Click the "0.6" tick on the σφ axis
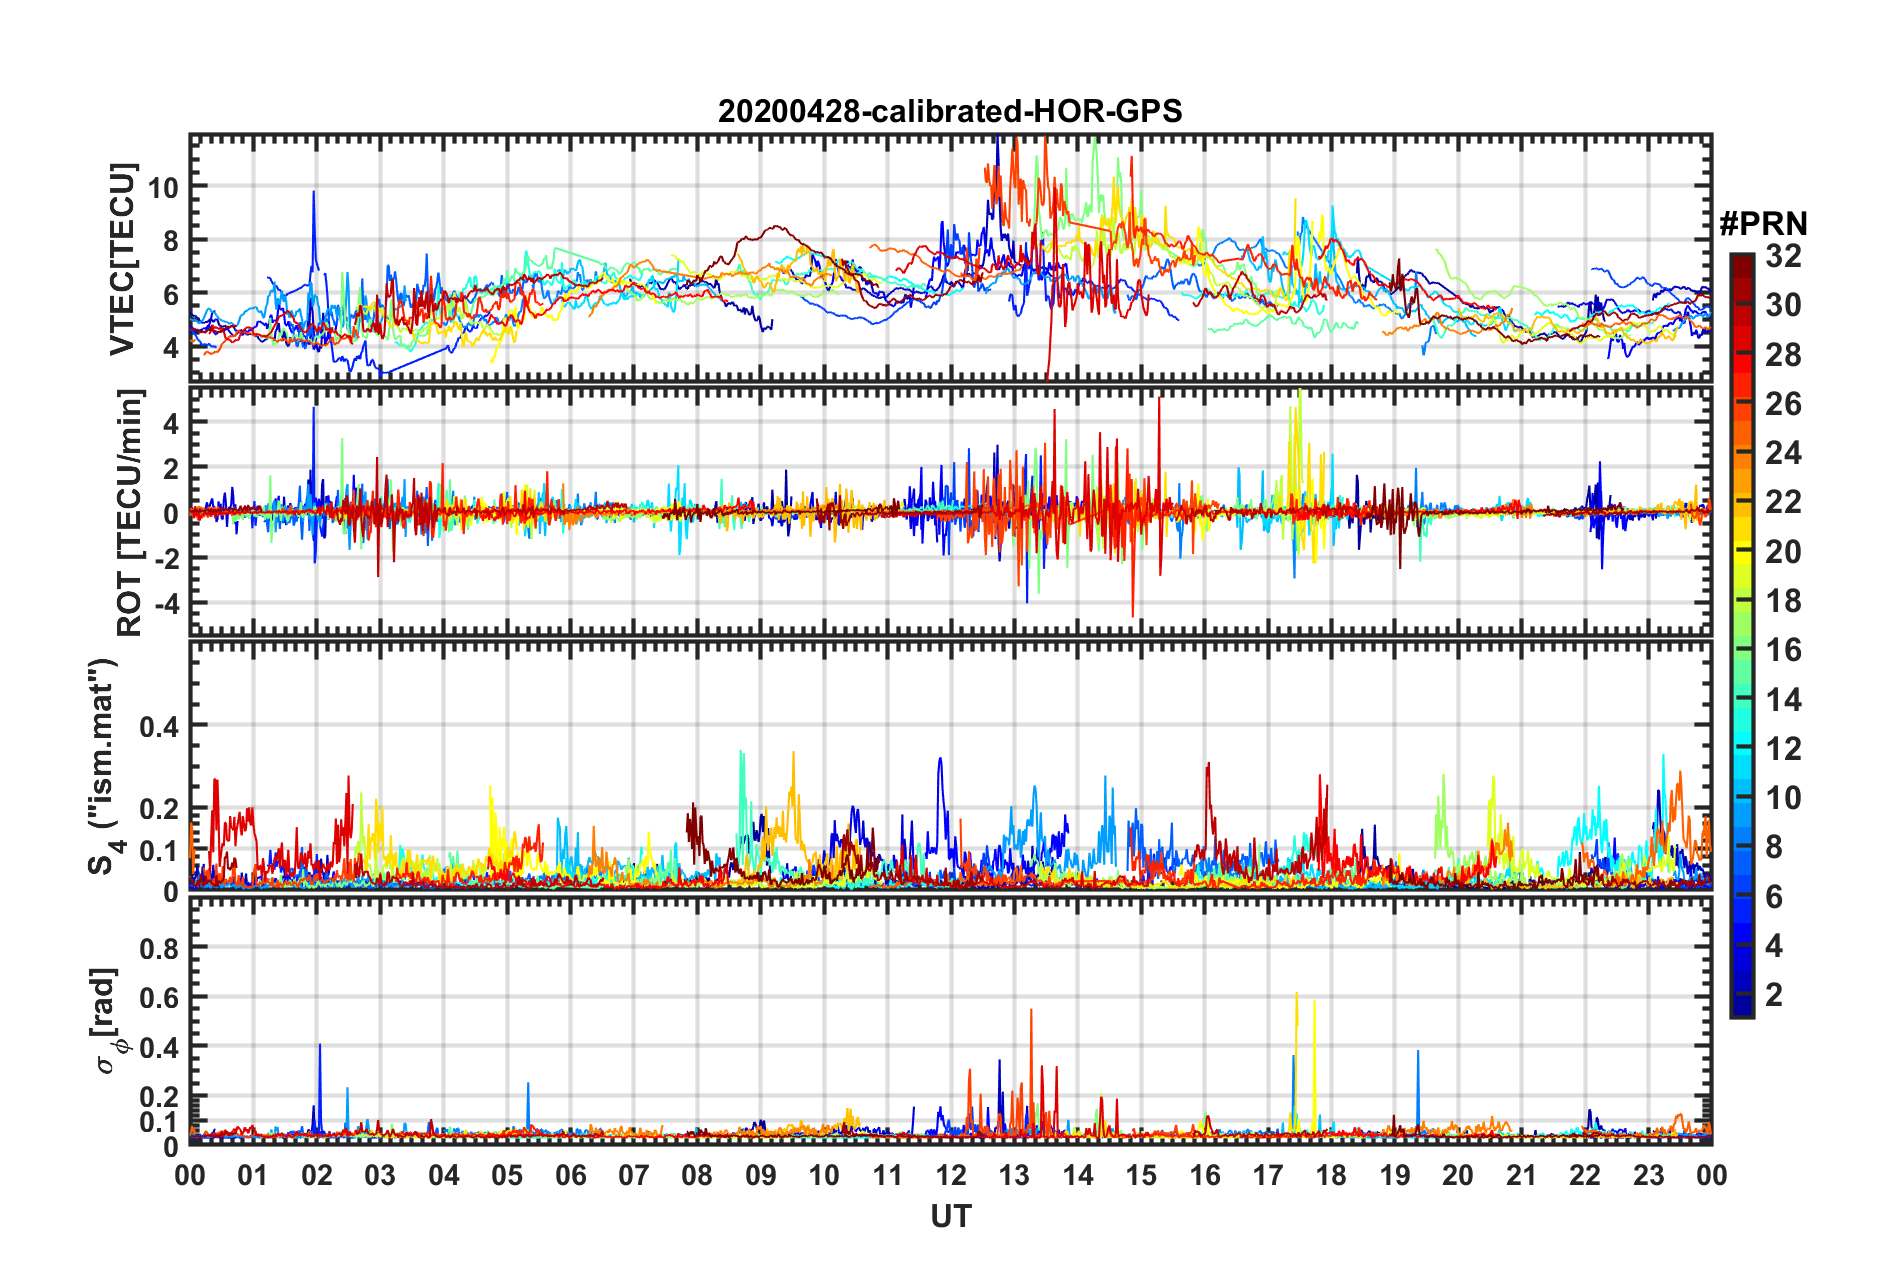This screenshot has width=1902, height=1272. coord(160,998)
